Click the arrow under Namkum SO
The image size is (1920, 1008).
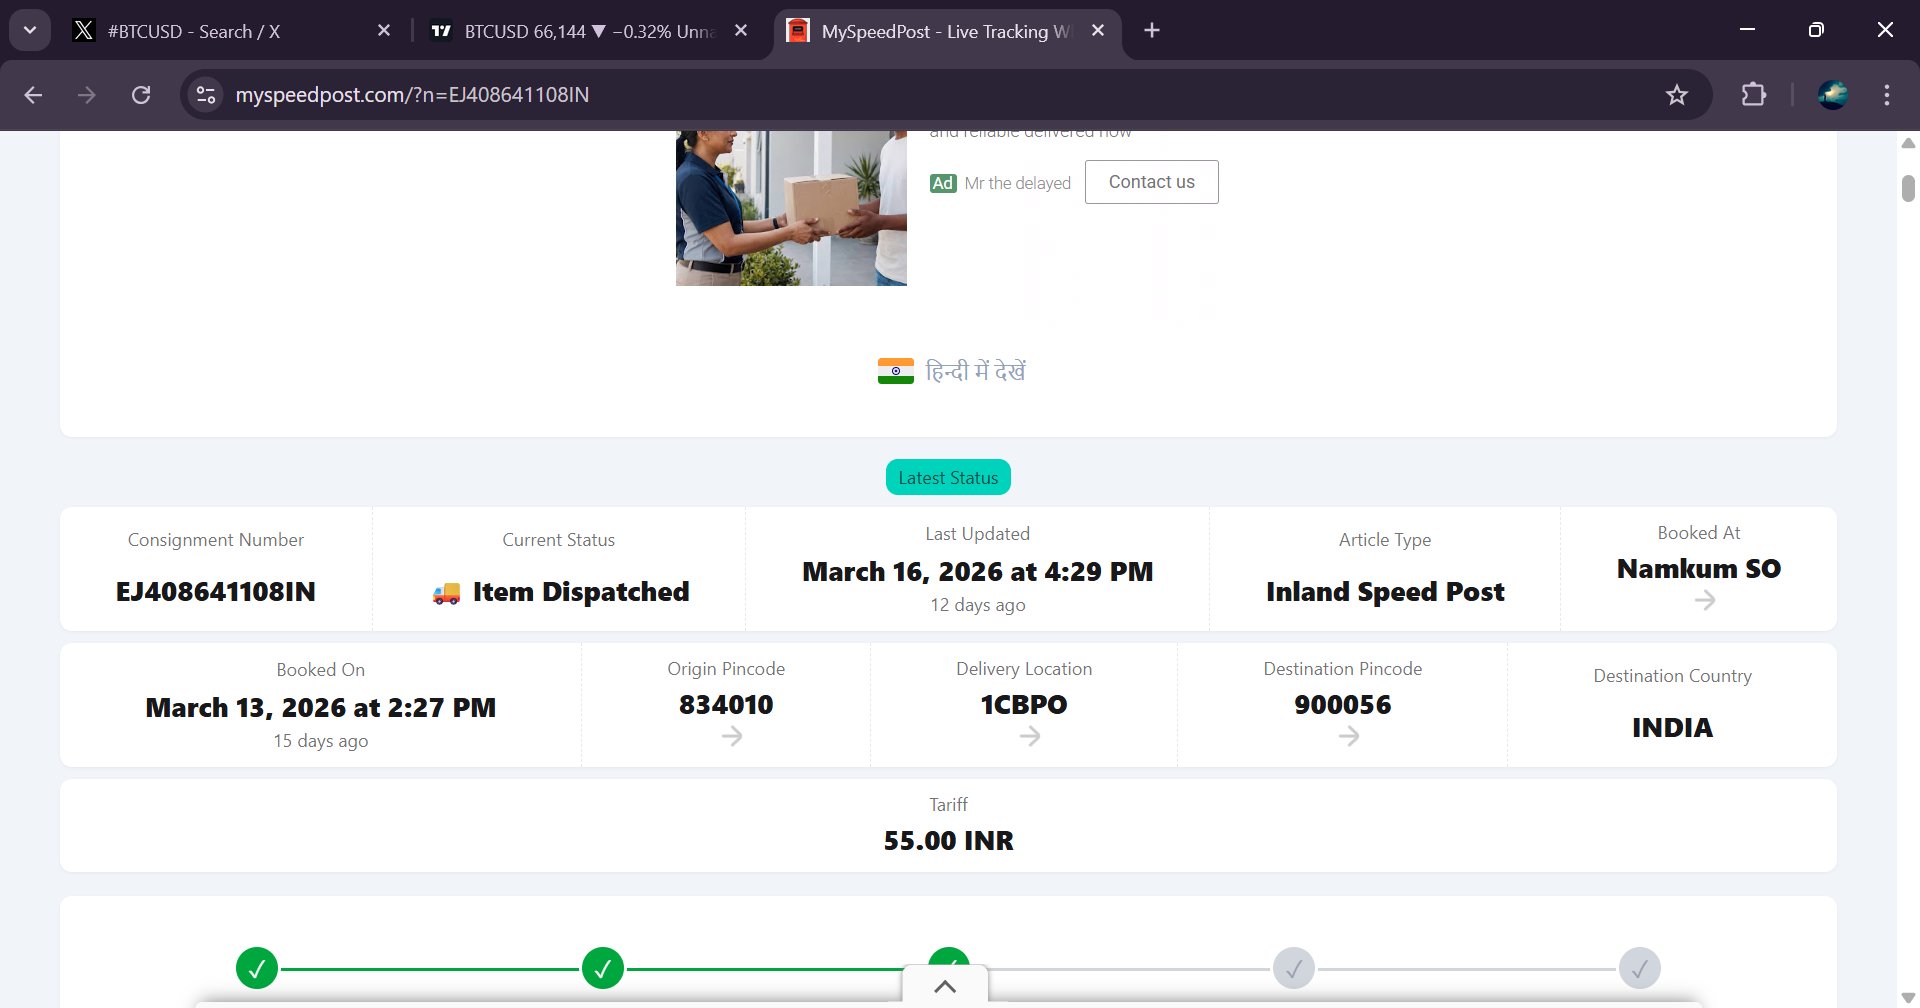[x=1705, y=600]
